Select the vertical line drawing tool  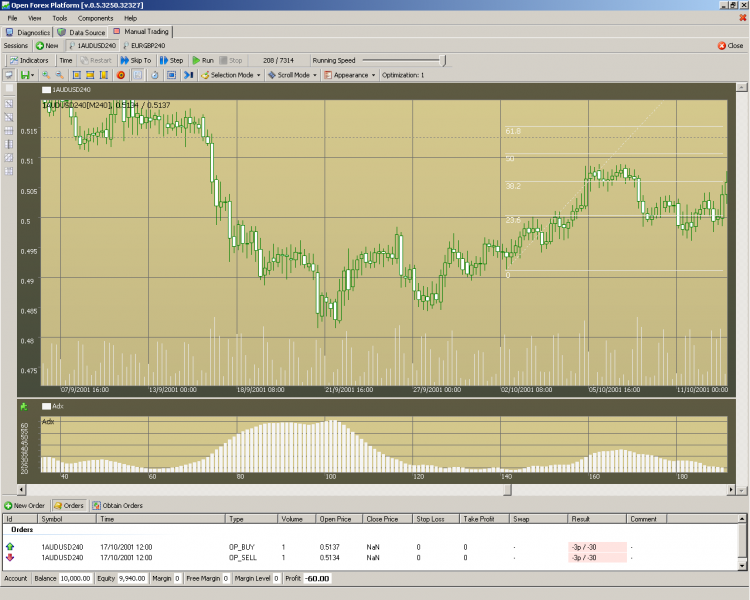pyautogui.click(x=9, y=144)
